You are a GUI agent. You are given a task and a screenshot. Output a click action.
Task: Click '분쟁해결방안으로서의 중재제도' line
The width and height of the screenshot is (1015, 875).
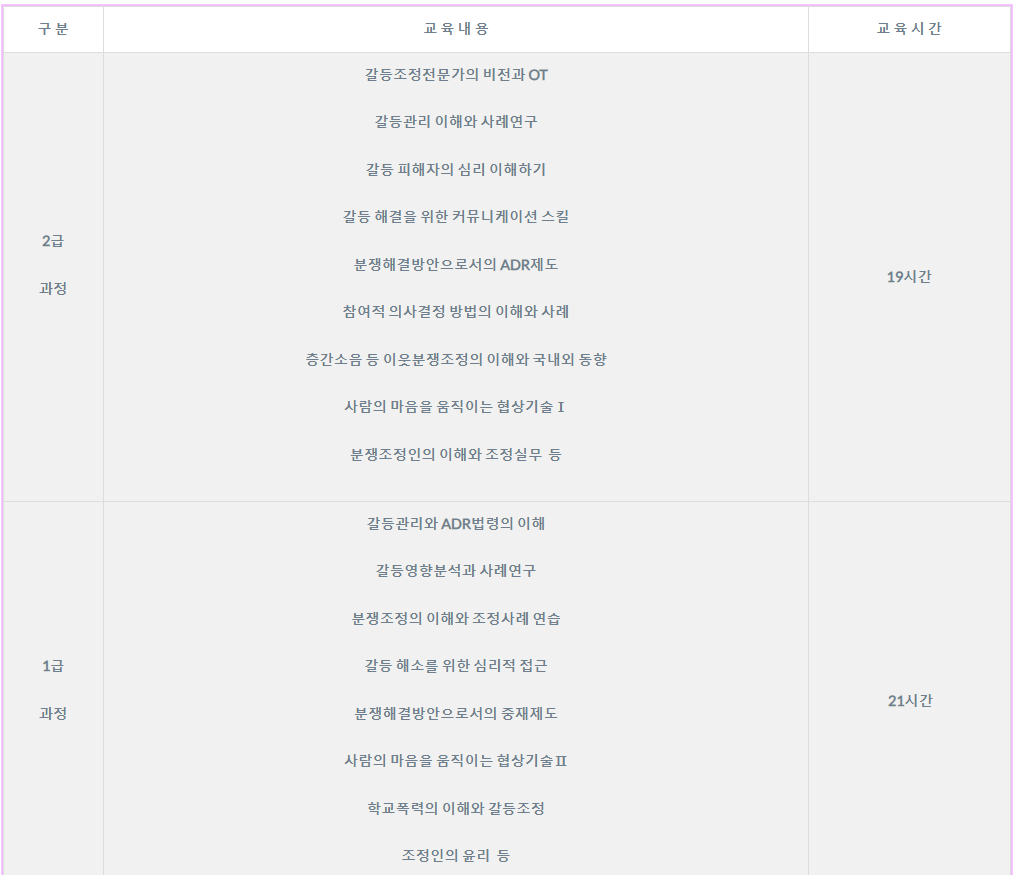click(x=456, y=714)
